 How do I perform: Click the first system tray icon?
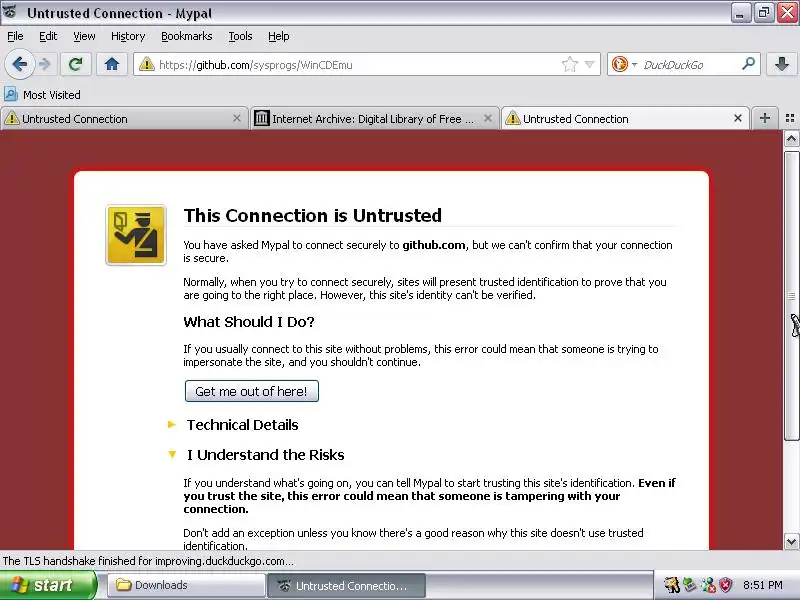click(x=672, y=585)
